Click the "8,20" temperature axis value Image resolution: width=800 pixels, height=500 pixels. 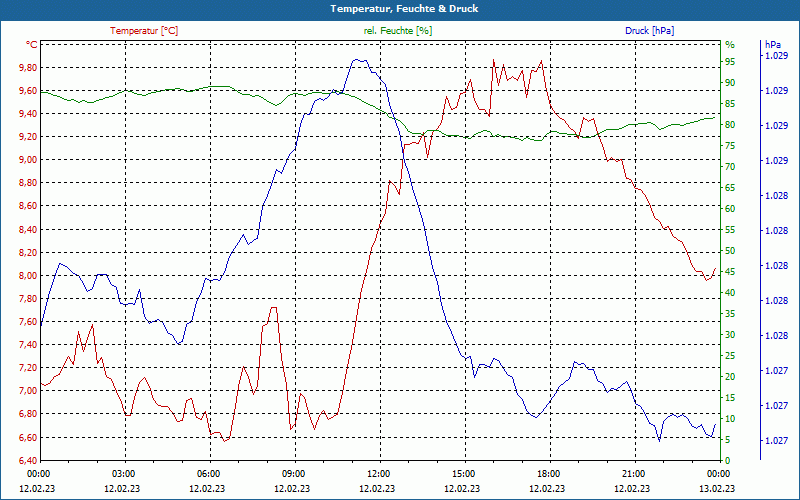[x=28, y=253]
